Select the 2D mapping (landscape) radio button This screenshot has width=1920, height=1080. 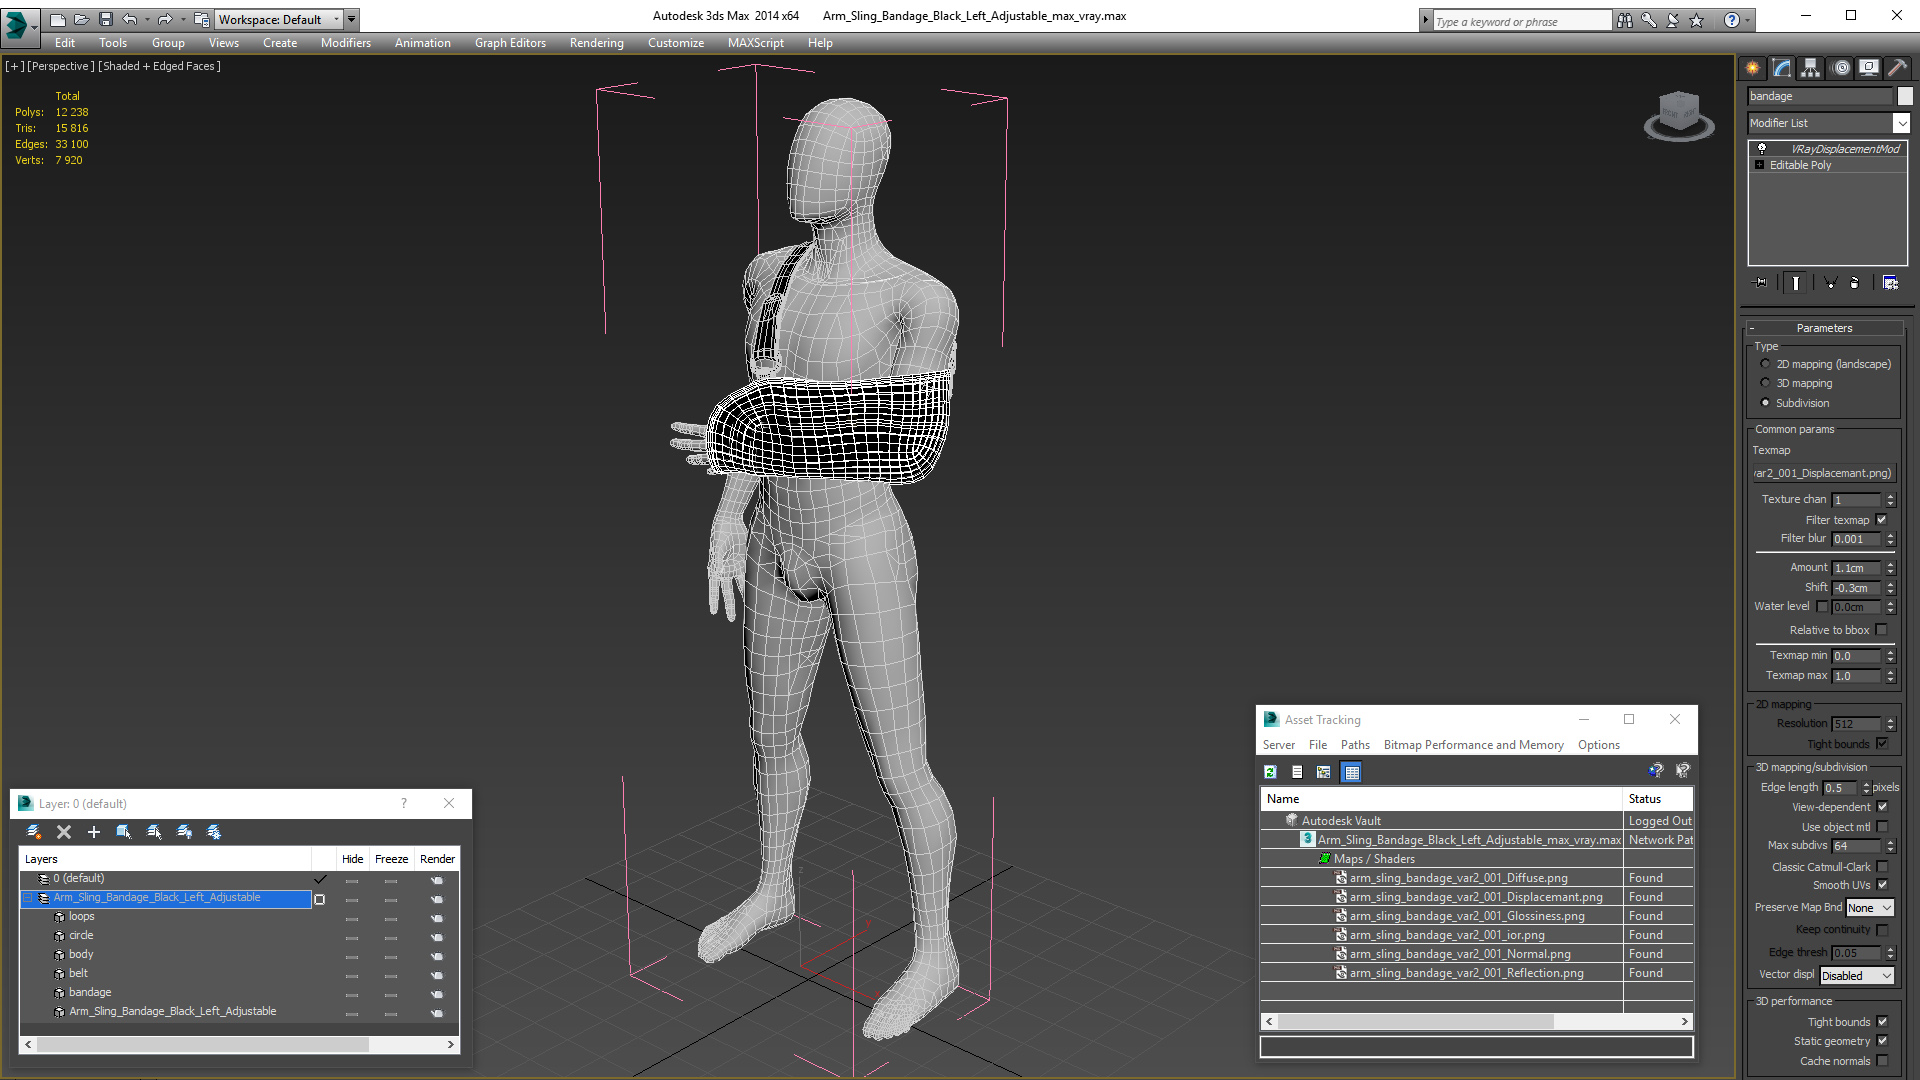pos(1766,364)
